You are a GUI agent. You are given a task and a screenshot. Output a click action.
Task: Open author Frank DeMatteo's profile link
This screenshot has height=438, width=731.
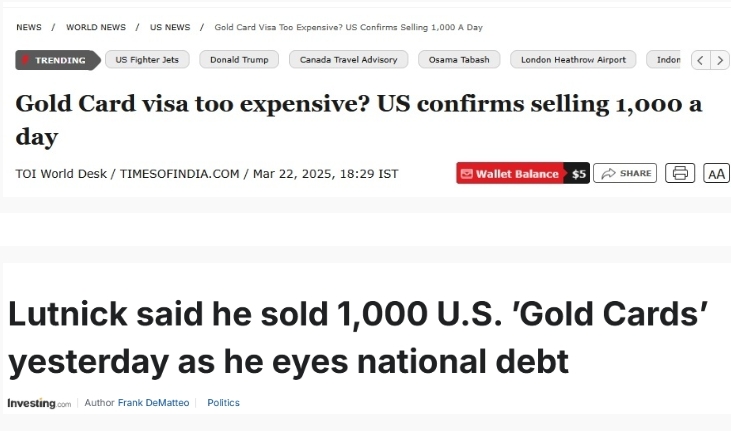[153, 403]
